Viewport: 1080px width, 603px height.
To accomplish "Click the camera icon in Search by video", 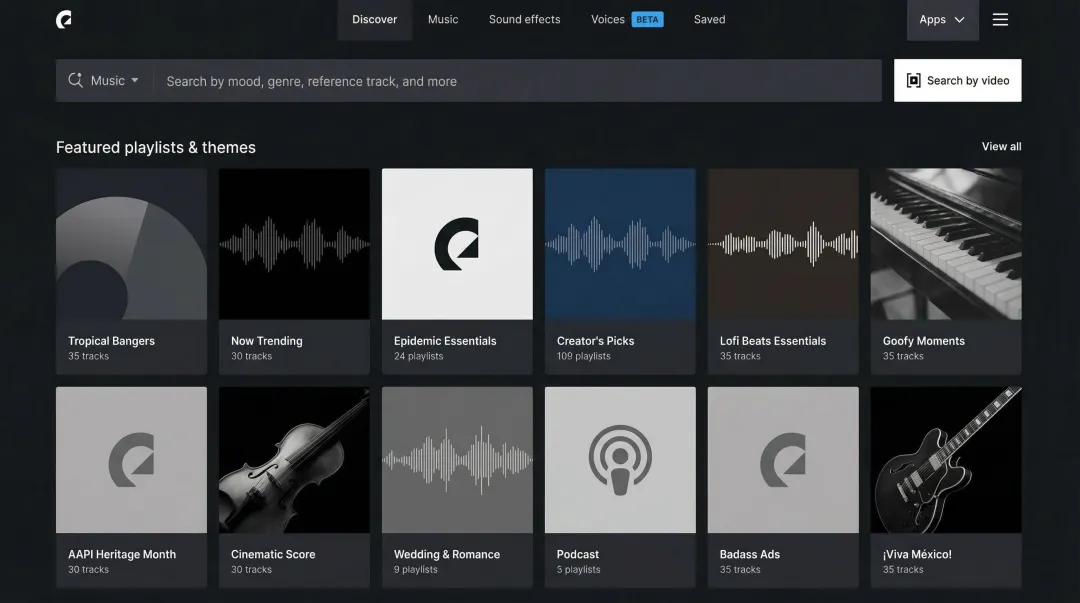I will 913,81.
